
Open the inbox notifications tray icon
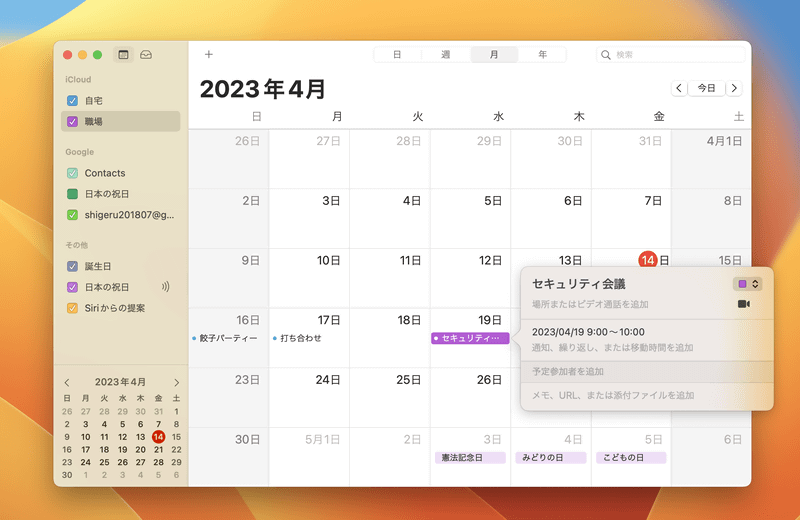pos(146,55)
